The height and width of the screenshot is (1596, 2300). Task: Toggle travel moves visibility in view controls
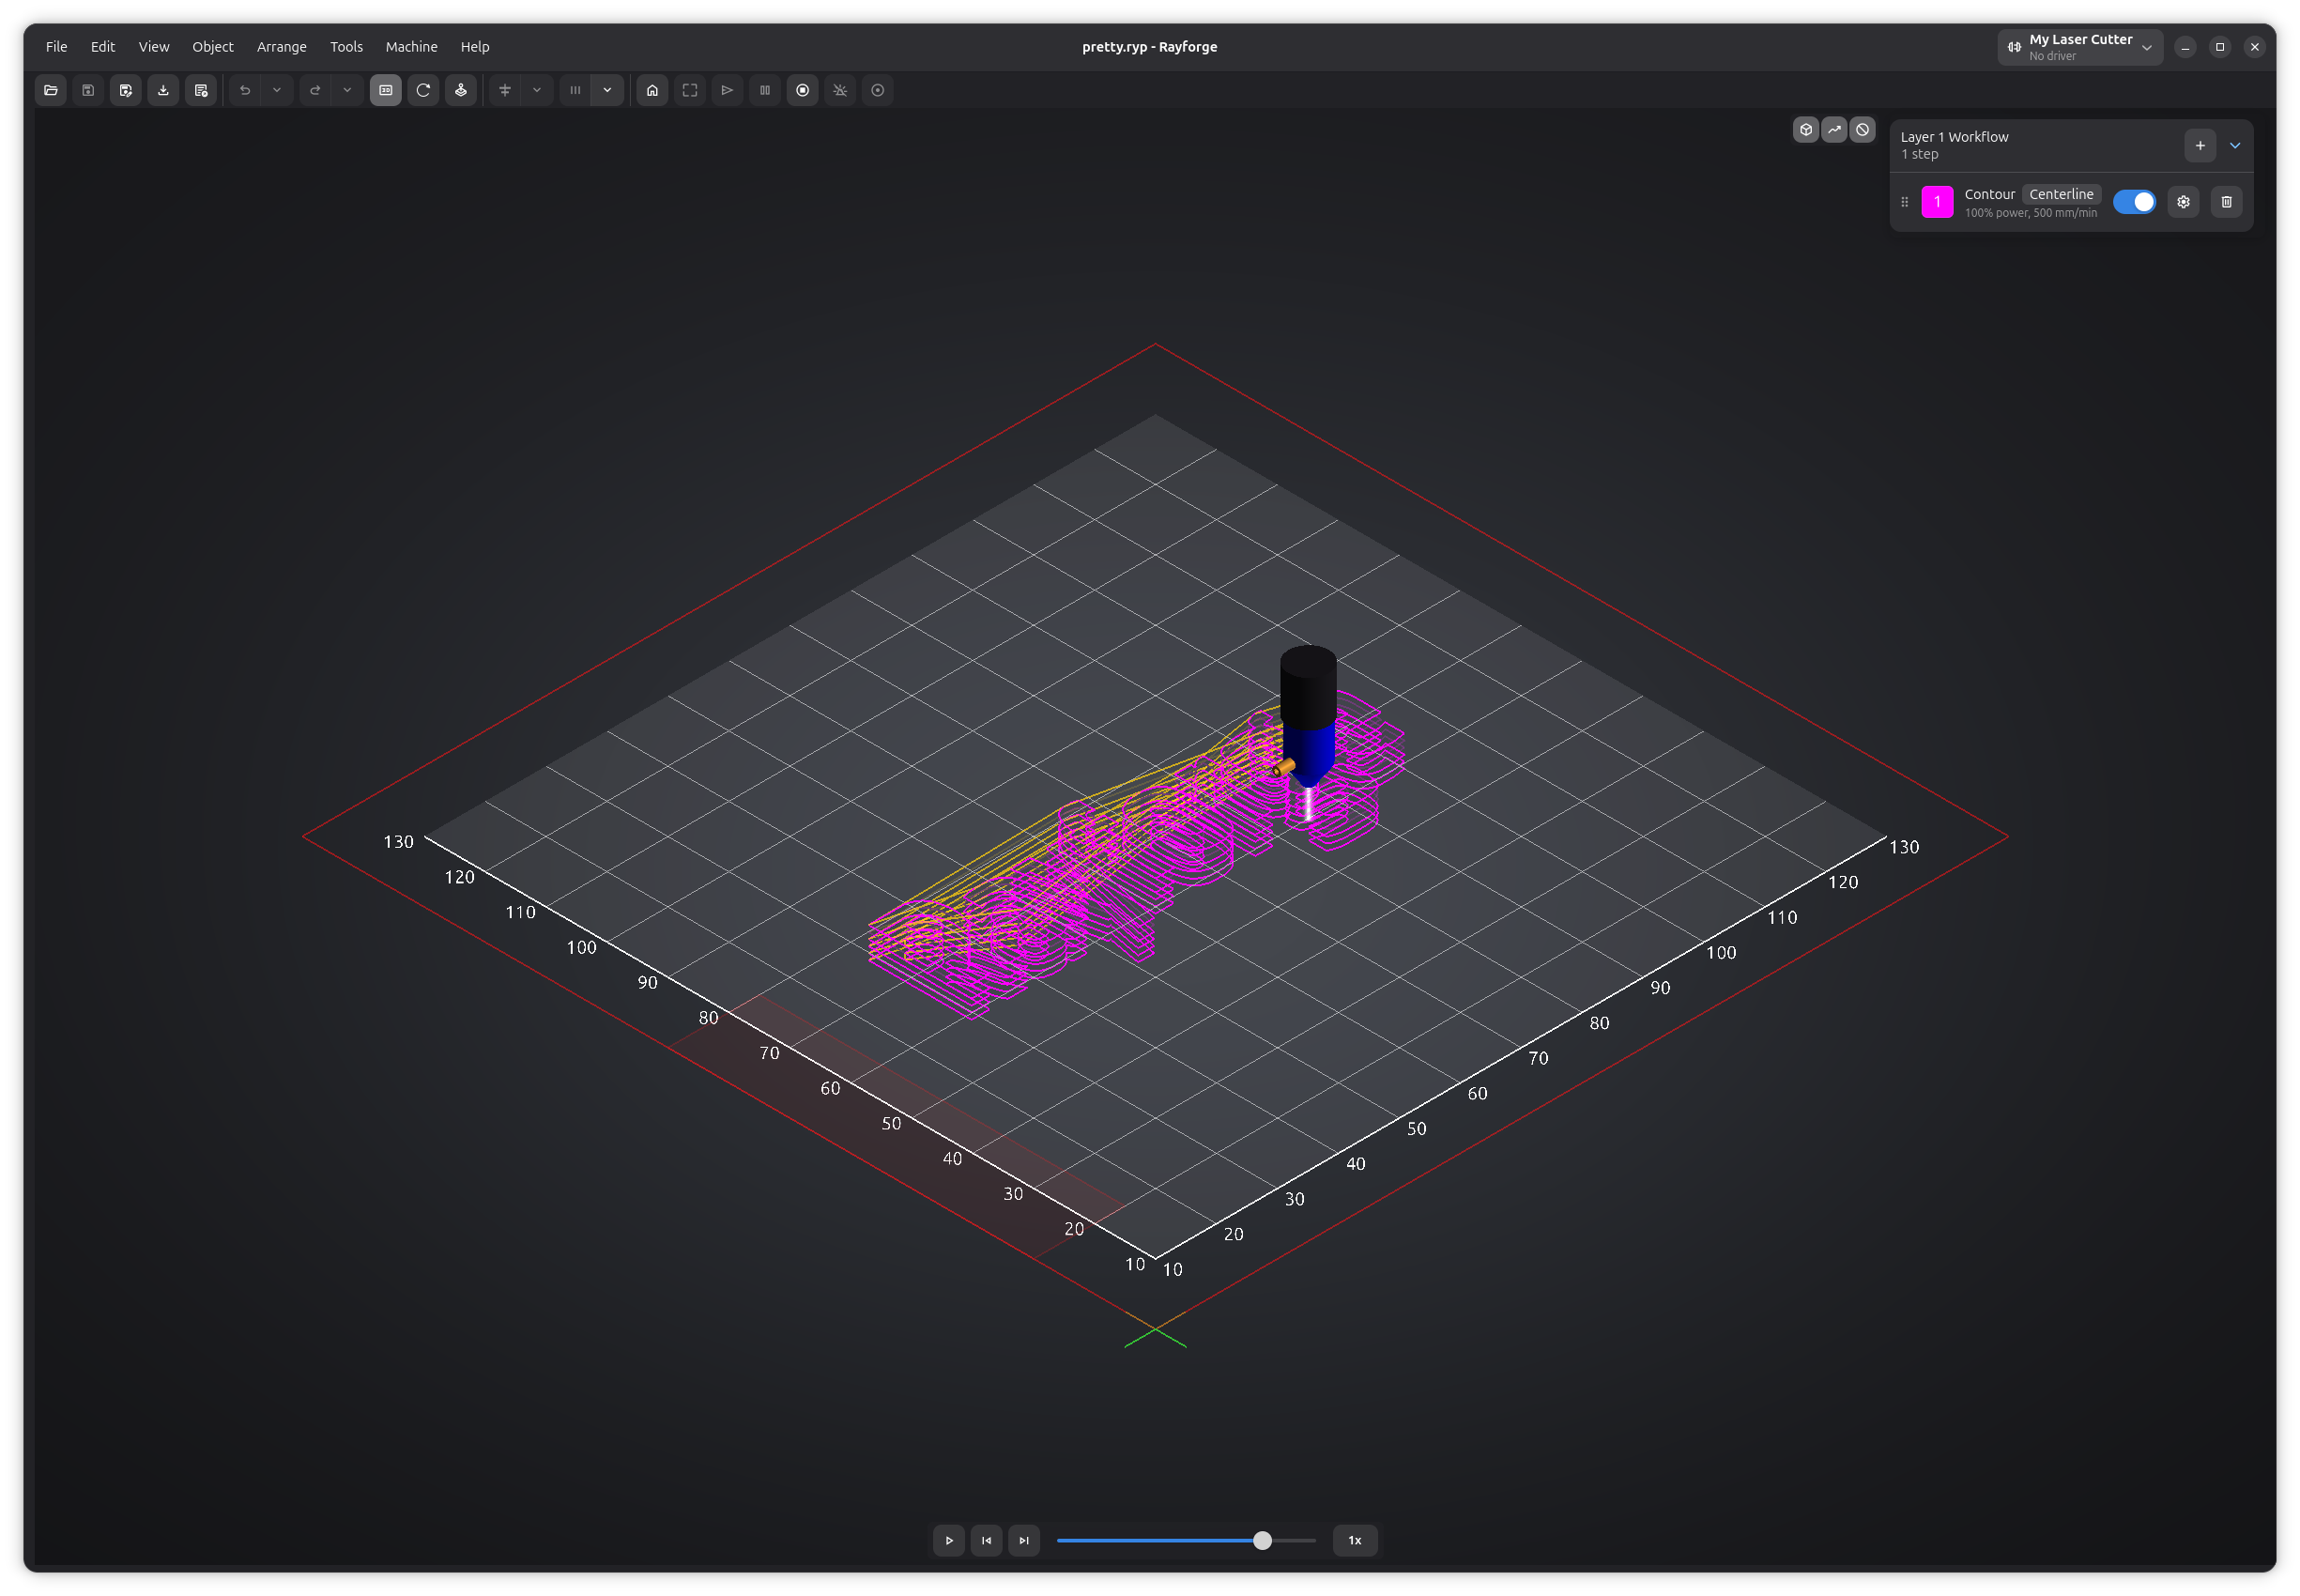(x=1834, y=130)
